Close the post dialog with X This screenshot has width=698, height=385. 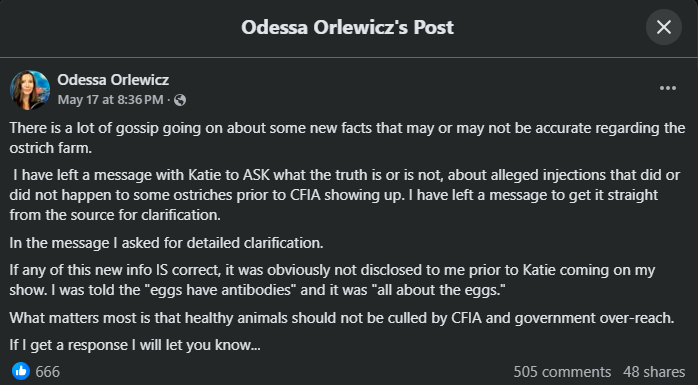coord(664,27)
